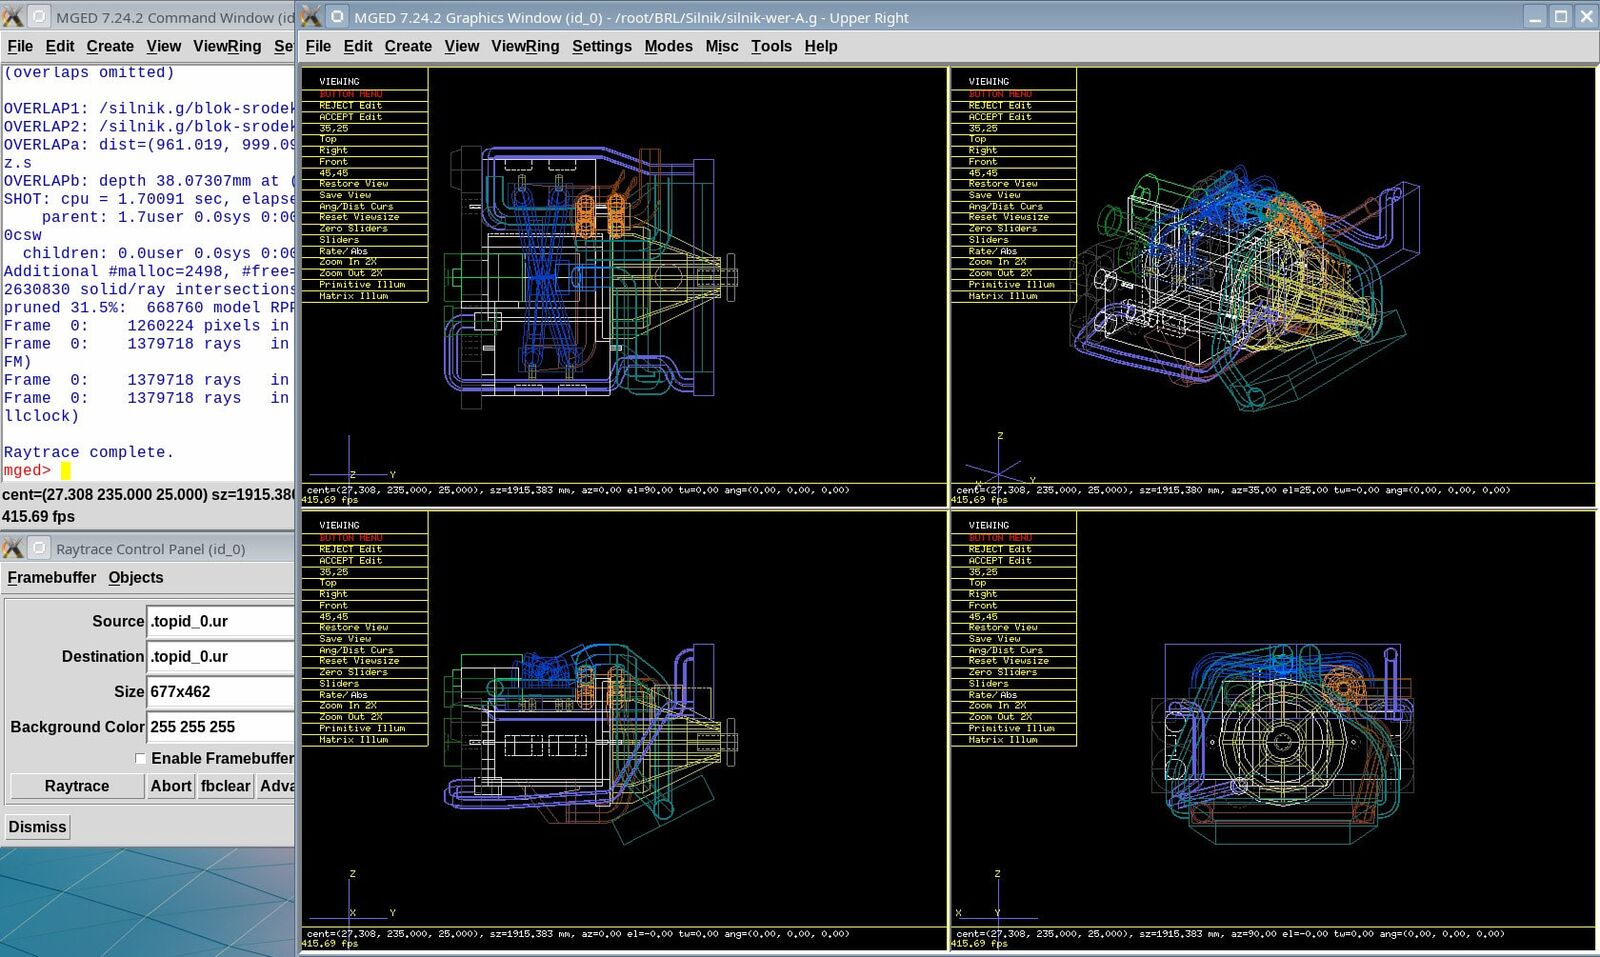This screenshot has height=957, width=1600.
Task: Open the Framebuffer menu in Raytrace panel
Action: click(x=52, y=578)
